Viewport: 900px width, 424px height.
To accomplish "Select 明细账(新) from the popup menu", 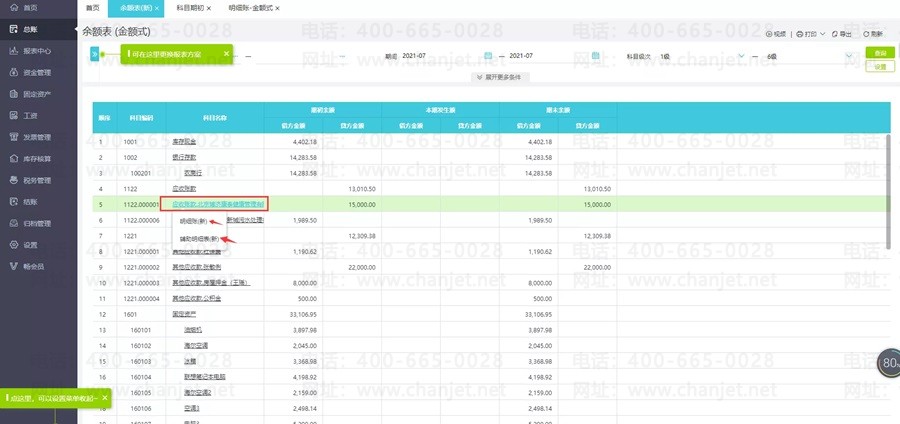I will point(193,221).
